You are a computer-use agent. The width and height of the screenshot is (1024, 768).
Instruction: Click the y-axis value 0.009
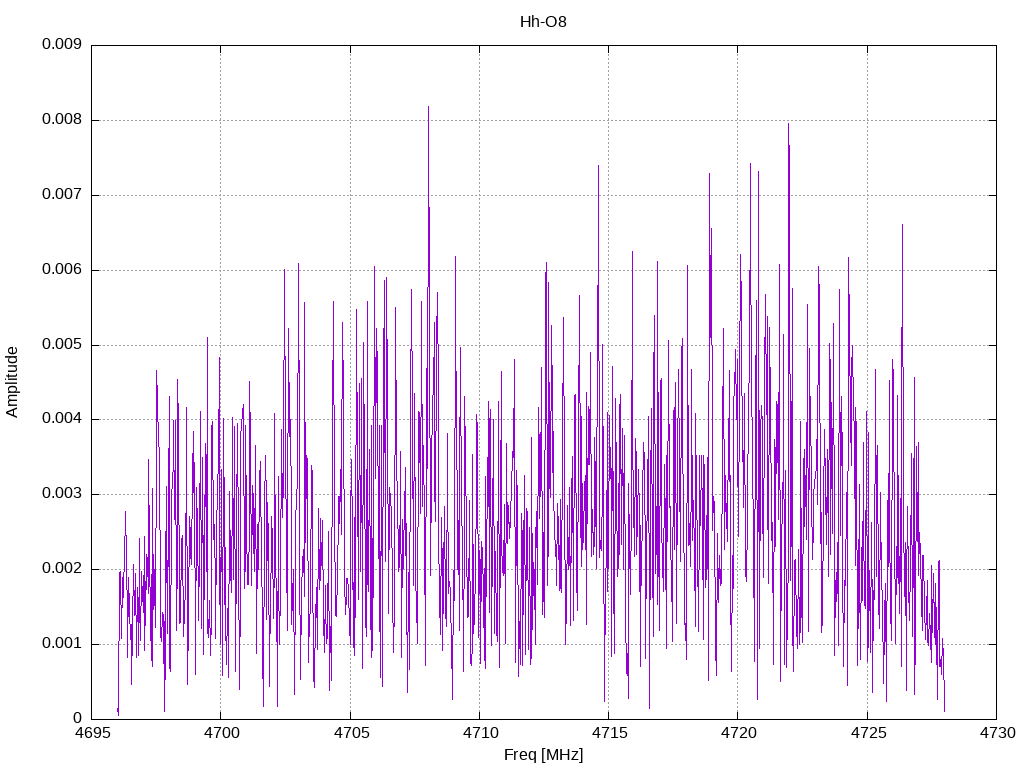62,44
